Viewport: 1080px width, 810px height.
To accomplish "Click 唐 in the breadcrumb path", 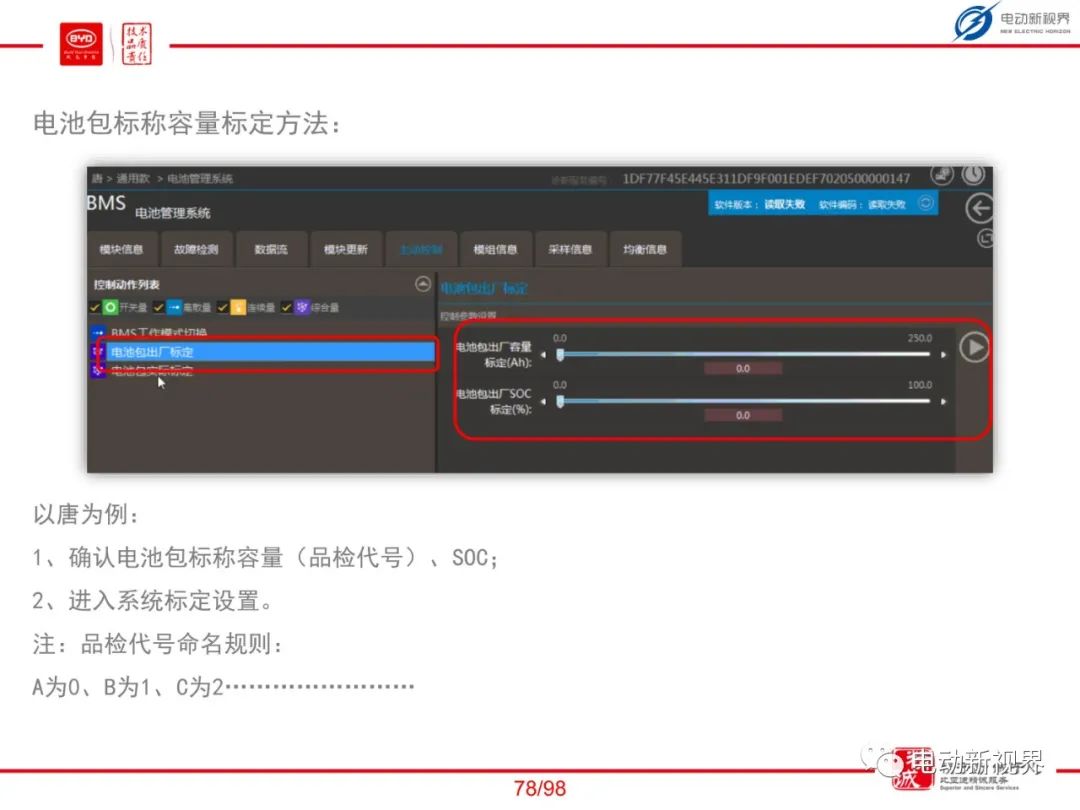I will pyautogui.click(x=97, y=178).
